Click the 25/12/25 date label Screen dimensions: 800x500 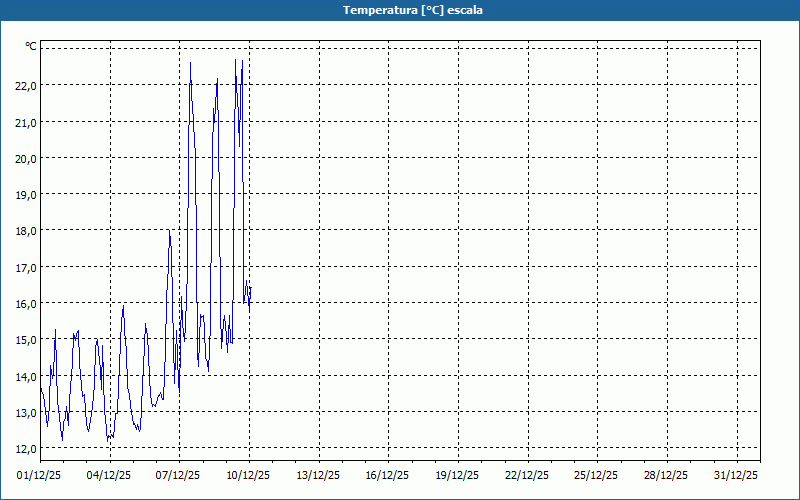597,475
